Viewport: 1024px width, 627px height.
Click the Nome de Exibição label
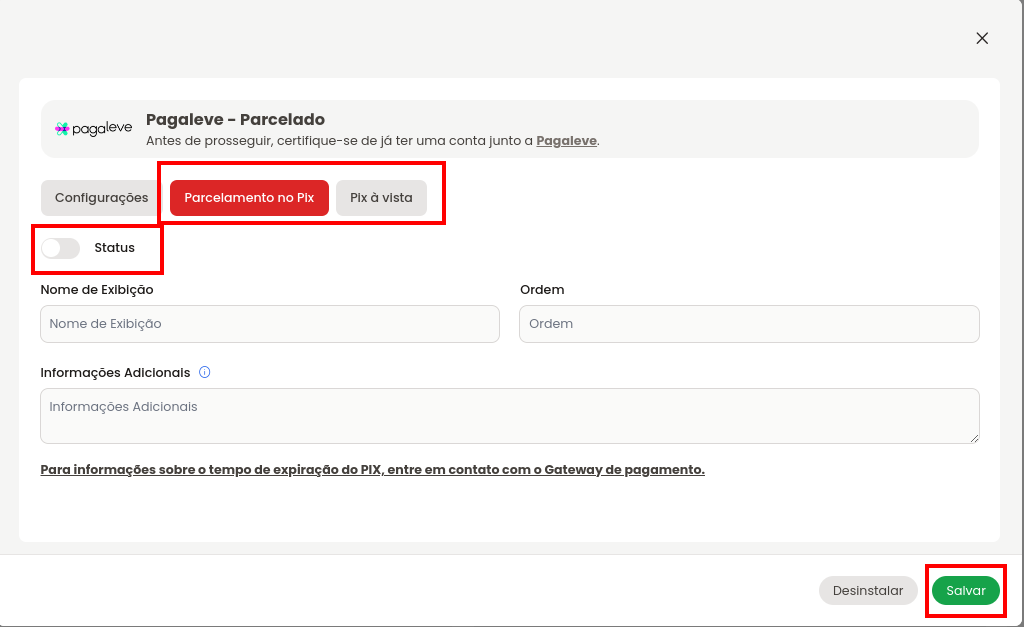(97, 289)
